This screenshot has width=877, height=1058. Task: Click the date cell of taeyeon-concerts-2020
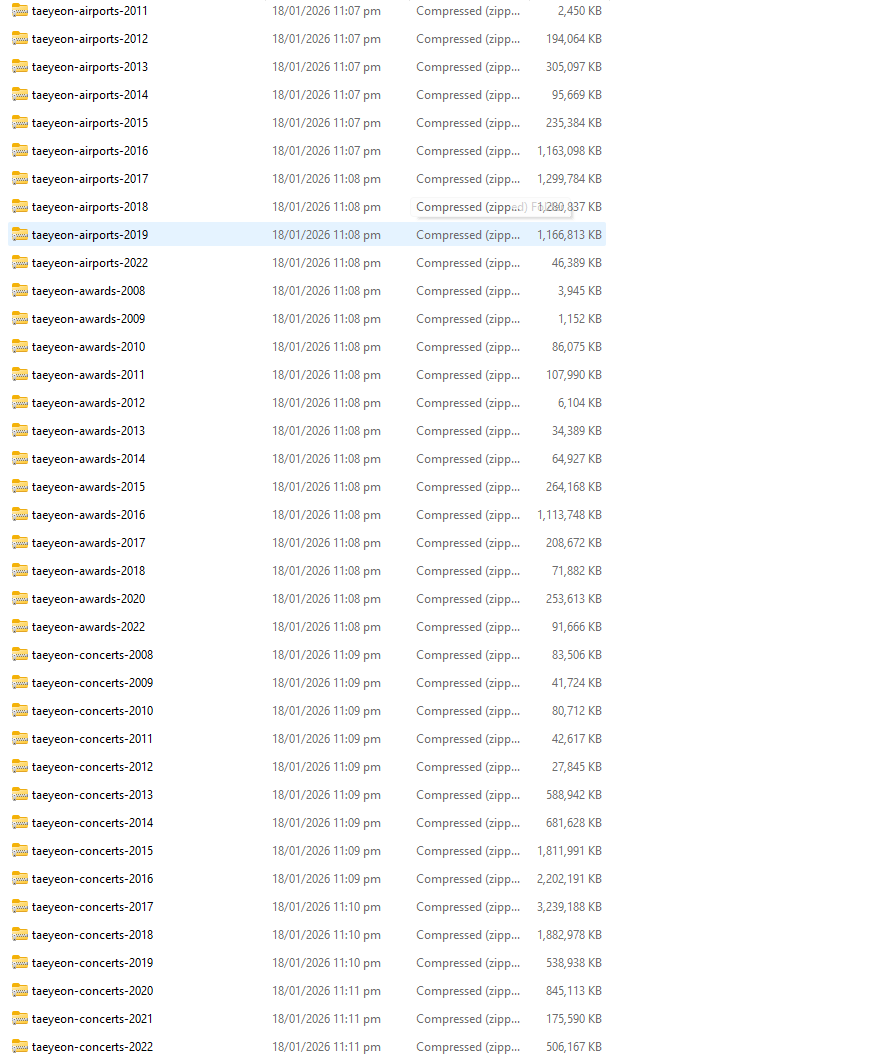(327, 991)
